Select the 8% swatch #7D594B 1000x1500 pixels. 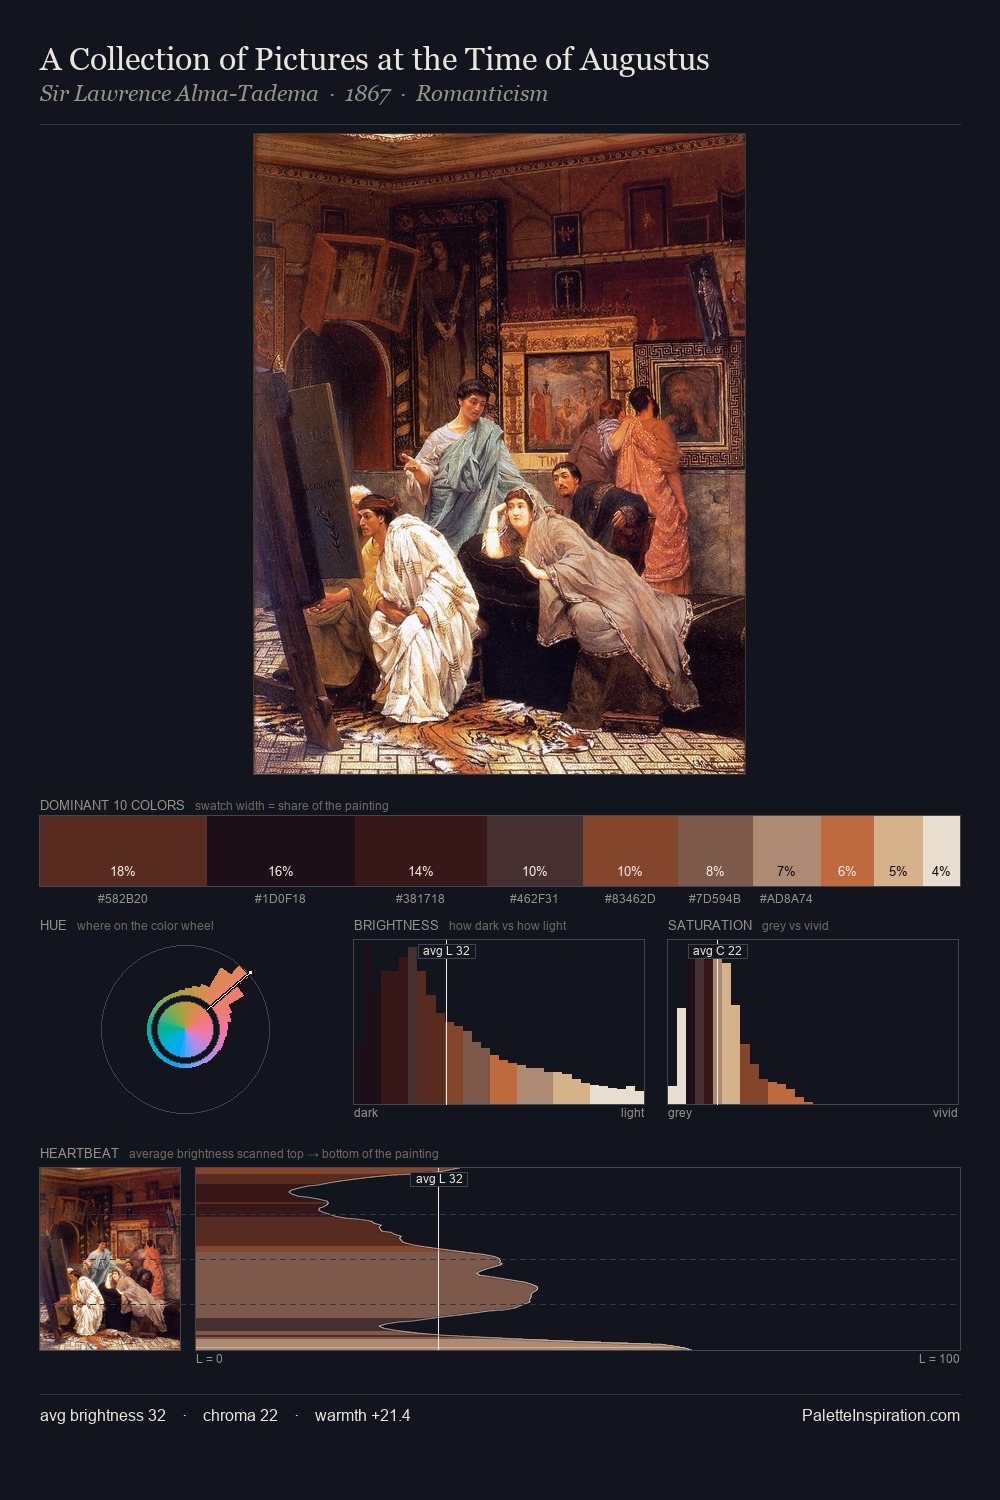[x=715, y=851]
